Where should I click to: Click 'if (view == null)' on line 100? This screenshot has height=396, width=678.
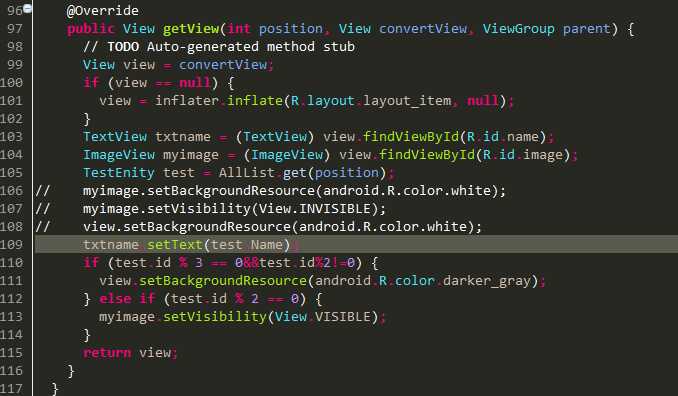click(150, 83)
